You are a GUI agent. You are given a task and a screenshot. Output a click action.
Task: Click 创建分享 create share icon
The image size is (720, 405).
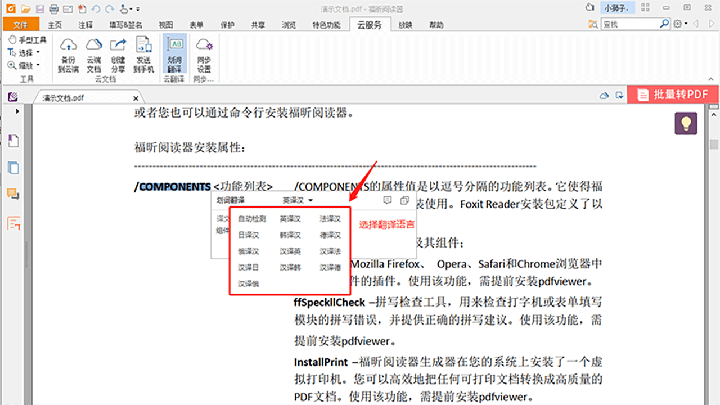click(x=118, y=55)
